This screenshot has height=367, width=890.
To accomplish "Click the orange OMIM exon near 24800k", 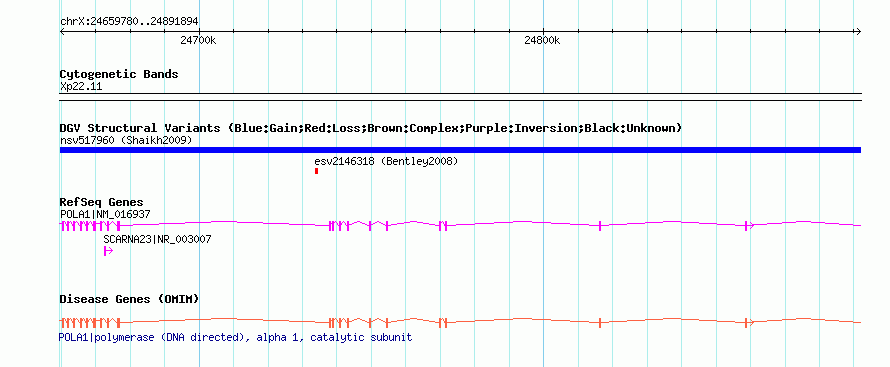I will click(600, 323).
